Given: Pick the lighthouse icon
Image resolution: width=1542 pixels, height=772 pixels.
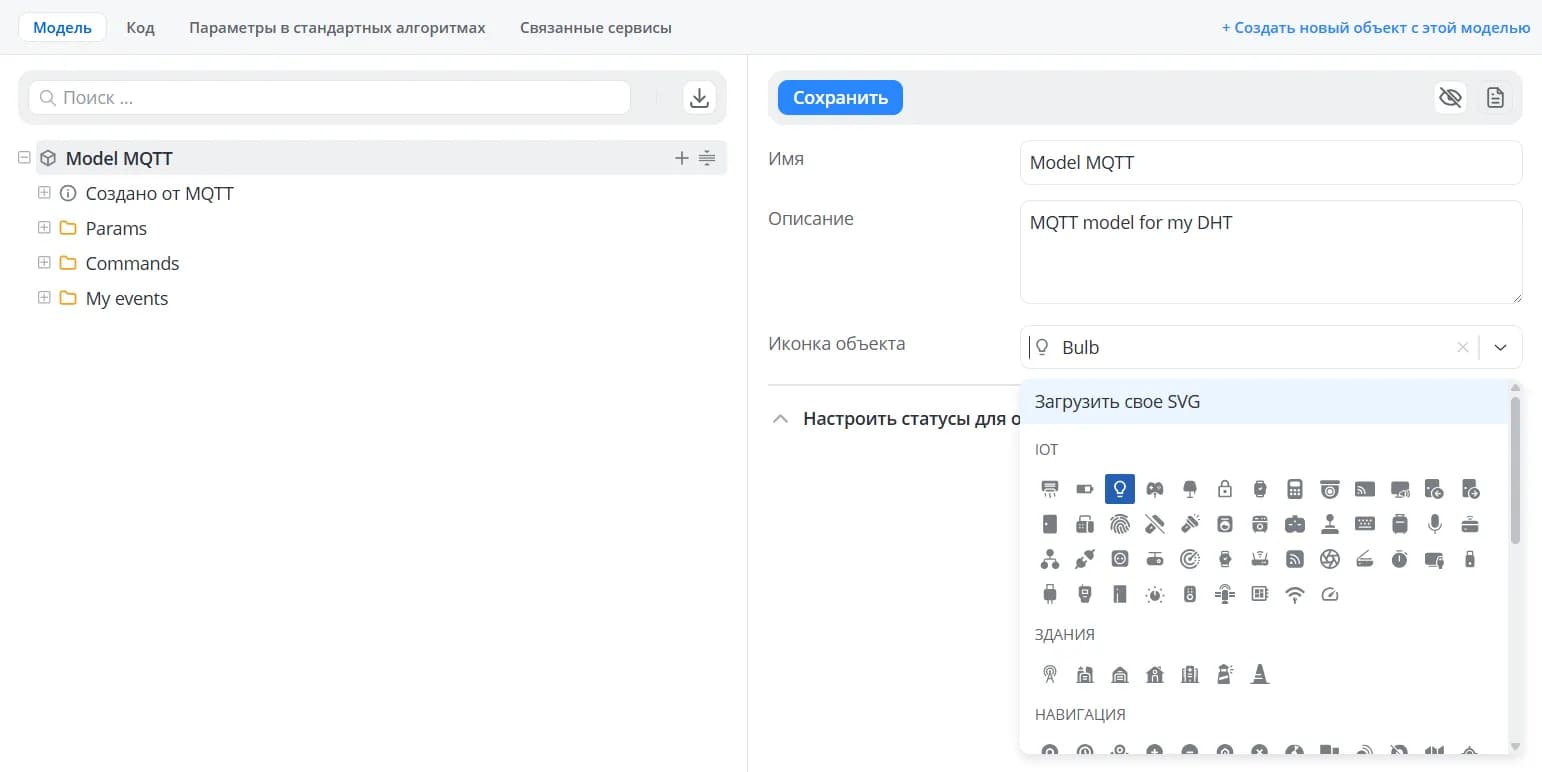Looking at the screenshot, I should (1225, 674).
